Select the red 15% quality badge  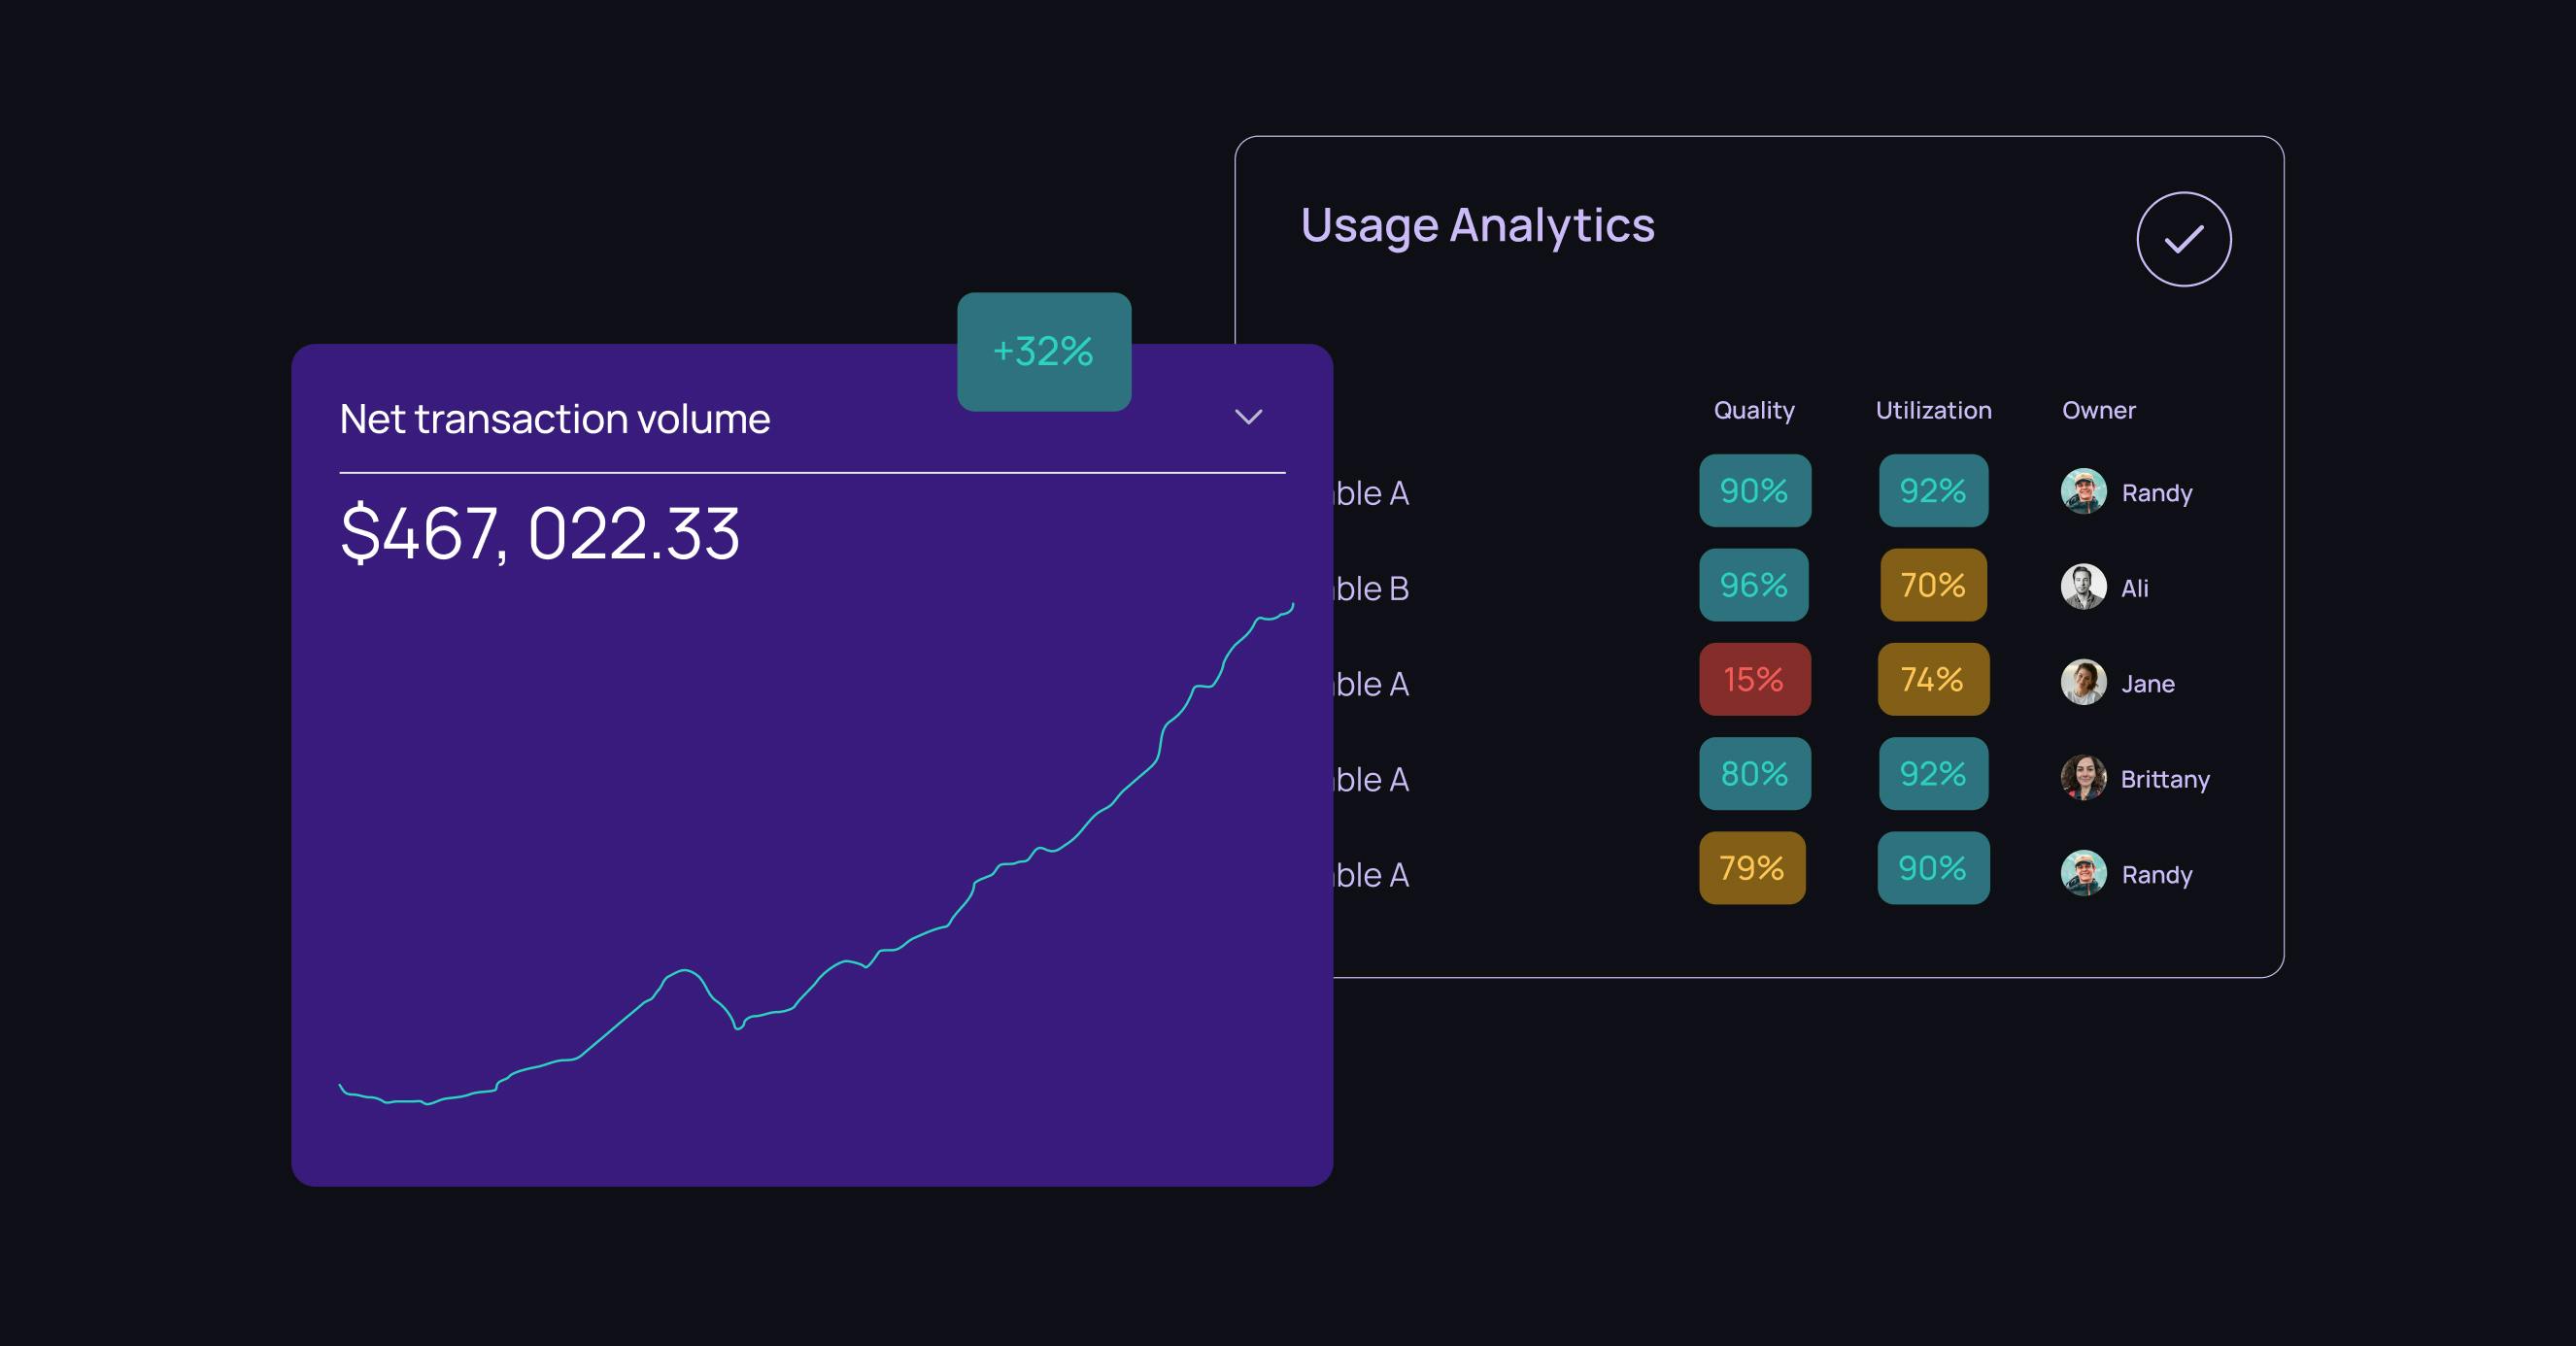point(1754,679)
